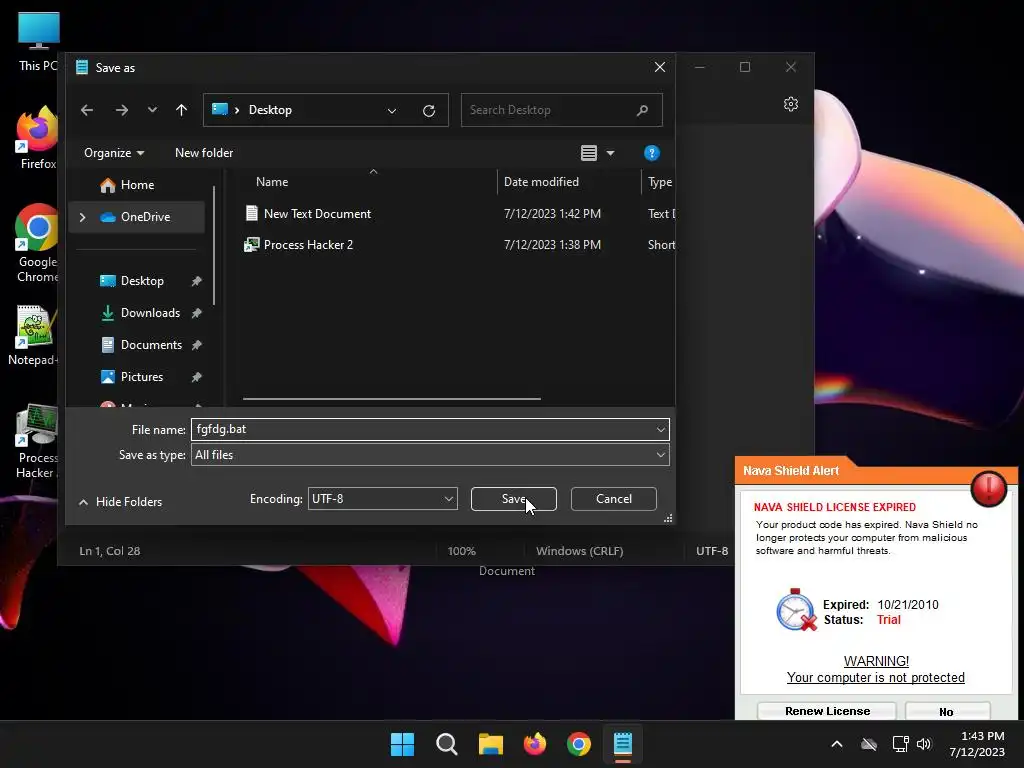Launch Firefox from taskbar

click(535, 744)
